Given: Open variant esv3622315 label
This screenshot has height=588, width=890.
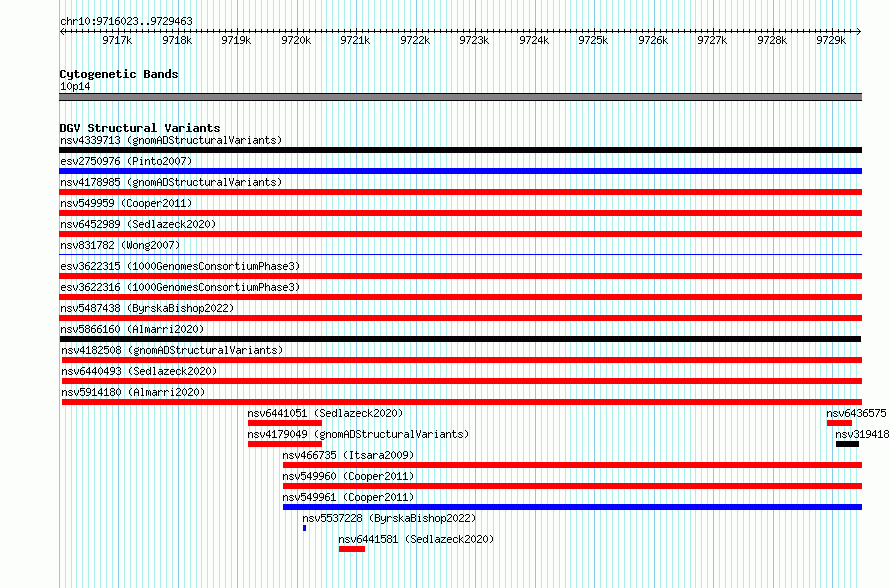Looking at the screenshot, I should (180, 266).
